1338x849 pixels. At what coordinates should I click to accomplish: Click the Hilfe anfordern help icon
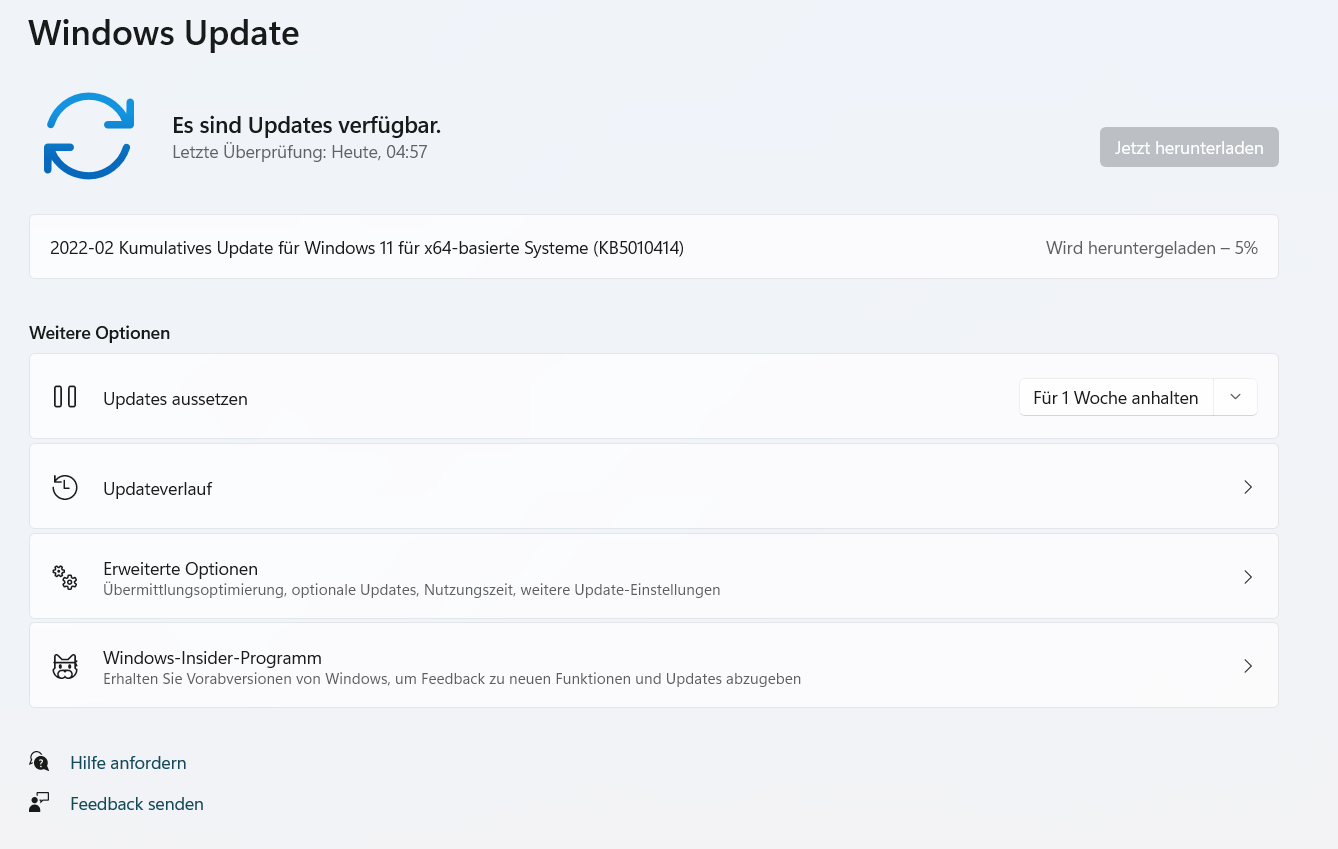pos(39,762)
